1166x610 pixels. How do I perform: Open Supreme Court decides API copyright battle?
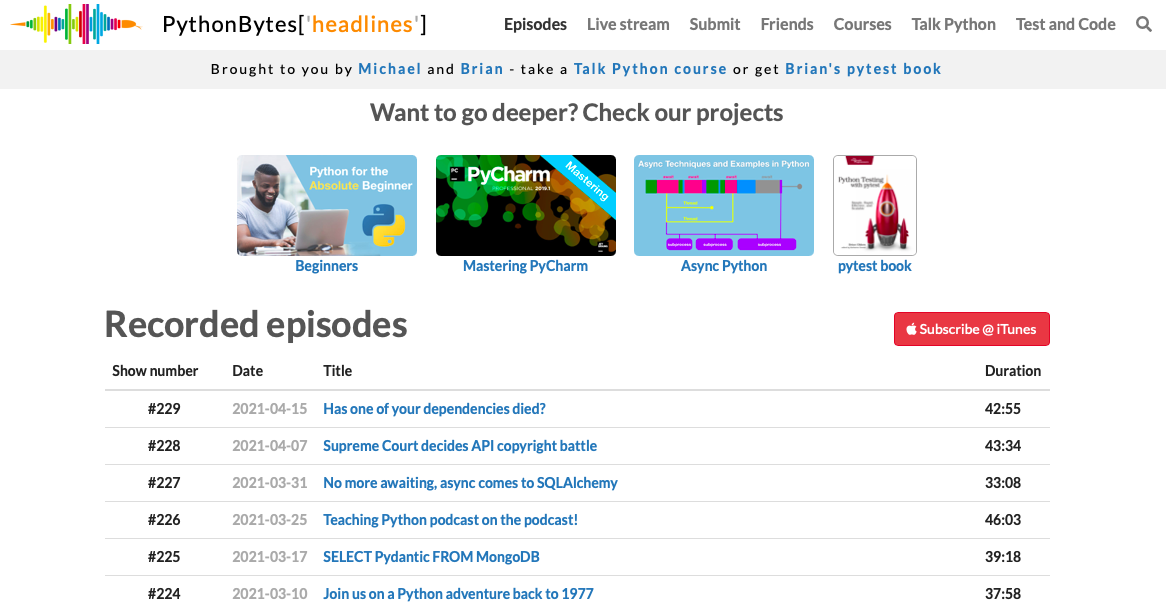[460, 446]
